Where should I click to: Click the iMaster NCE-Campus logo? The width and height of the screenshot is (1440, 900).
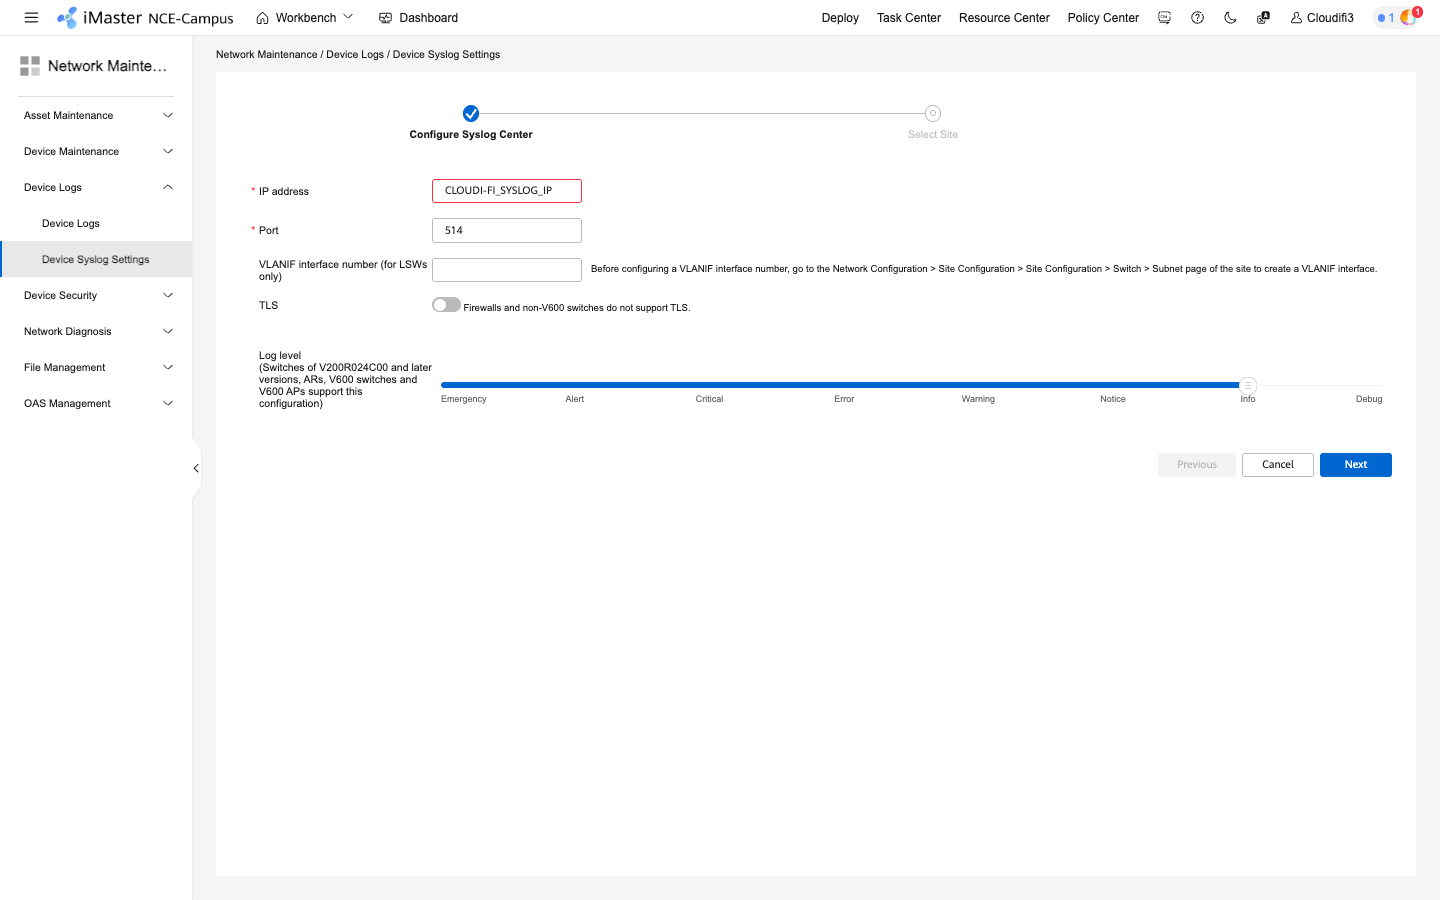coord(145,17)
